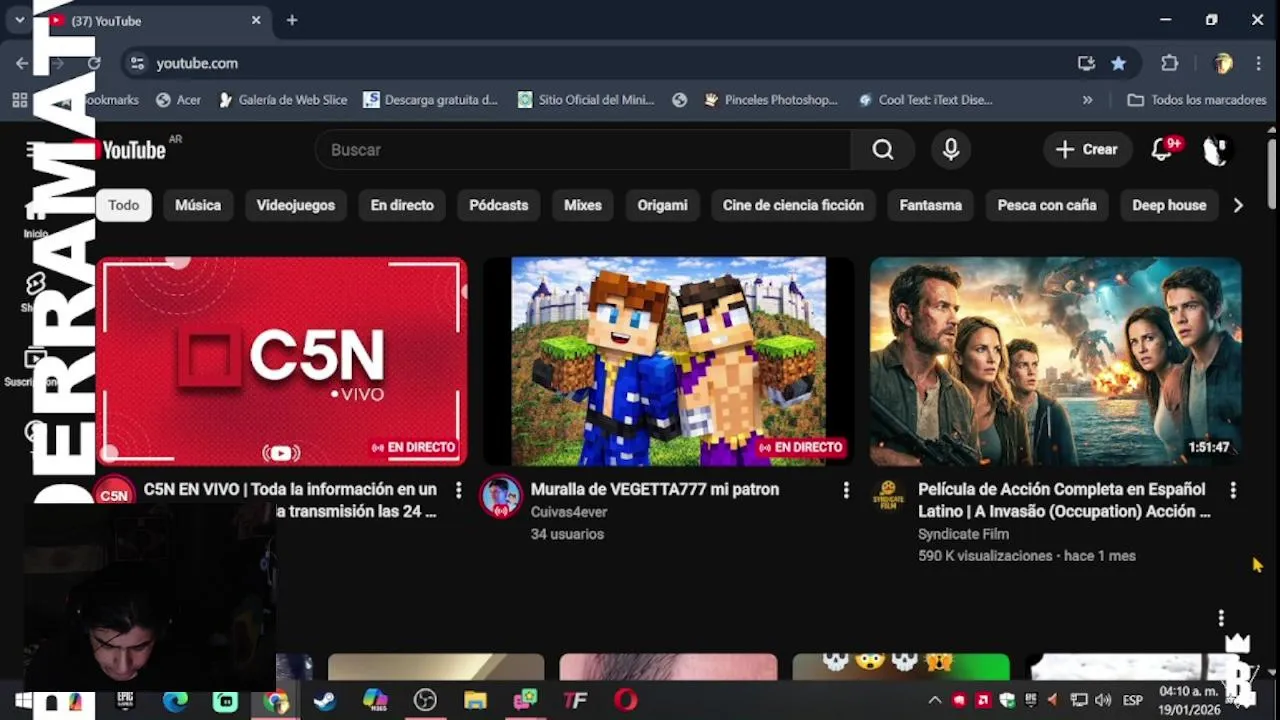Screen dimensions: 1280x720
Task: Open the Chrome profile avatar
Action: [1222, 63]
